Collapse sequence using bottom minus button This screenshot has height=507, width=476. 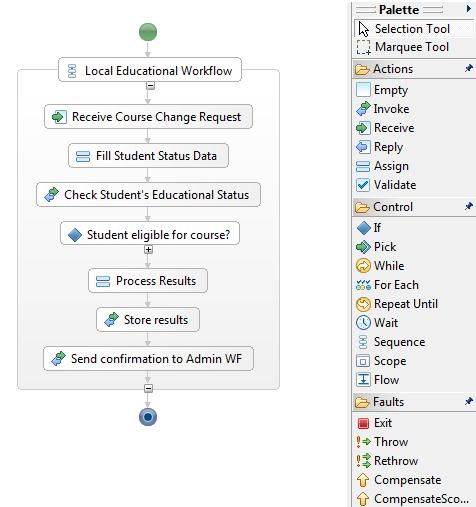(148, 388)
